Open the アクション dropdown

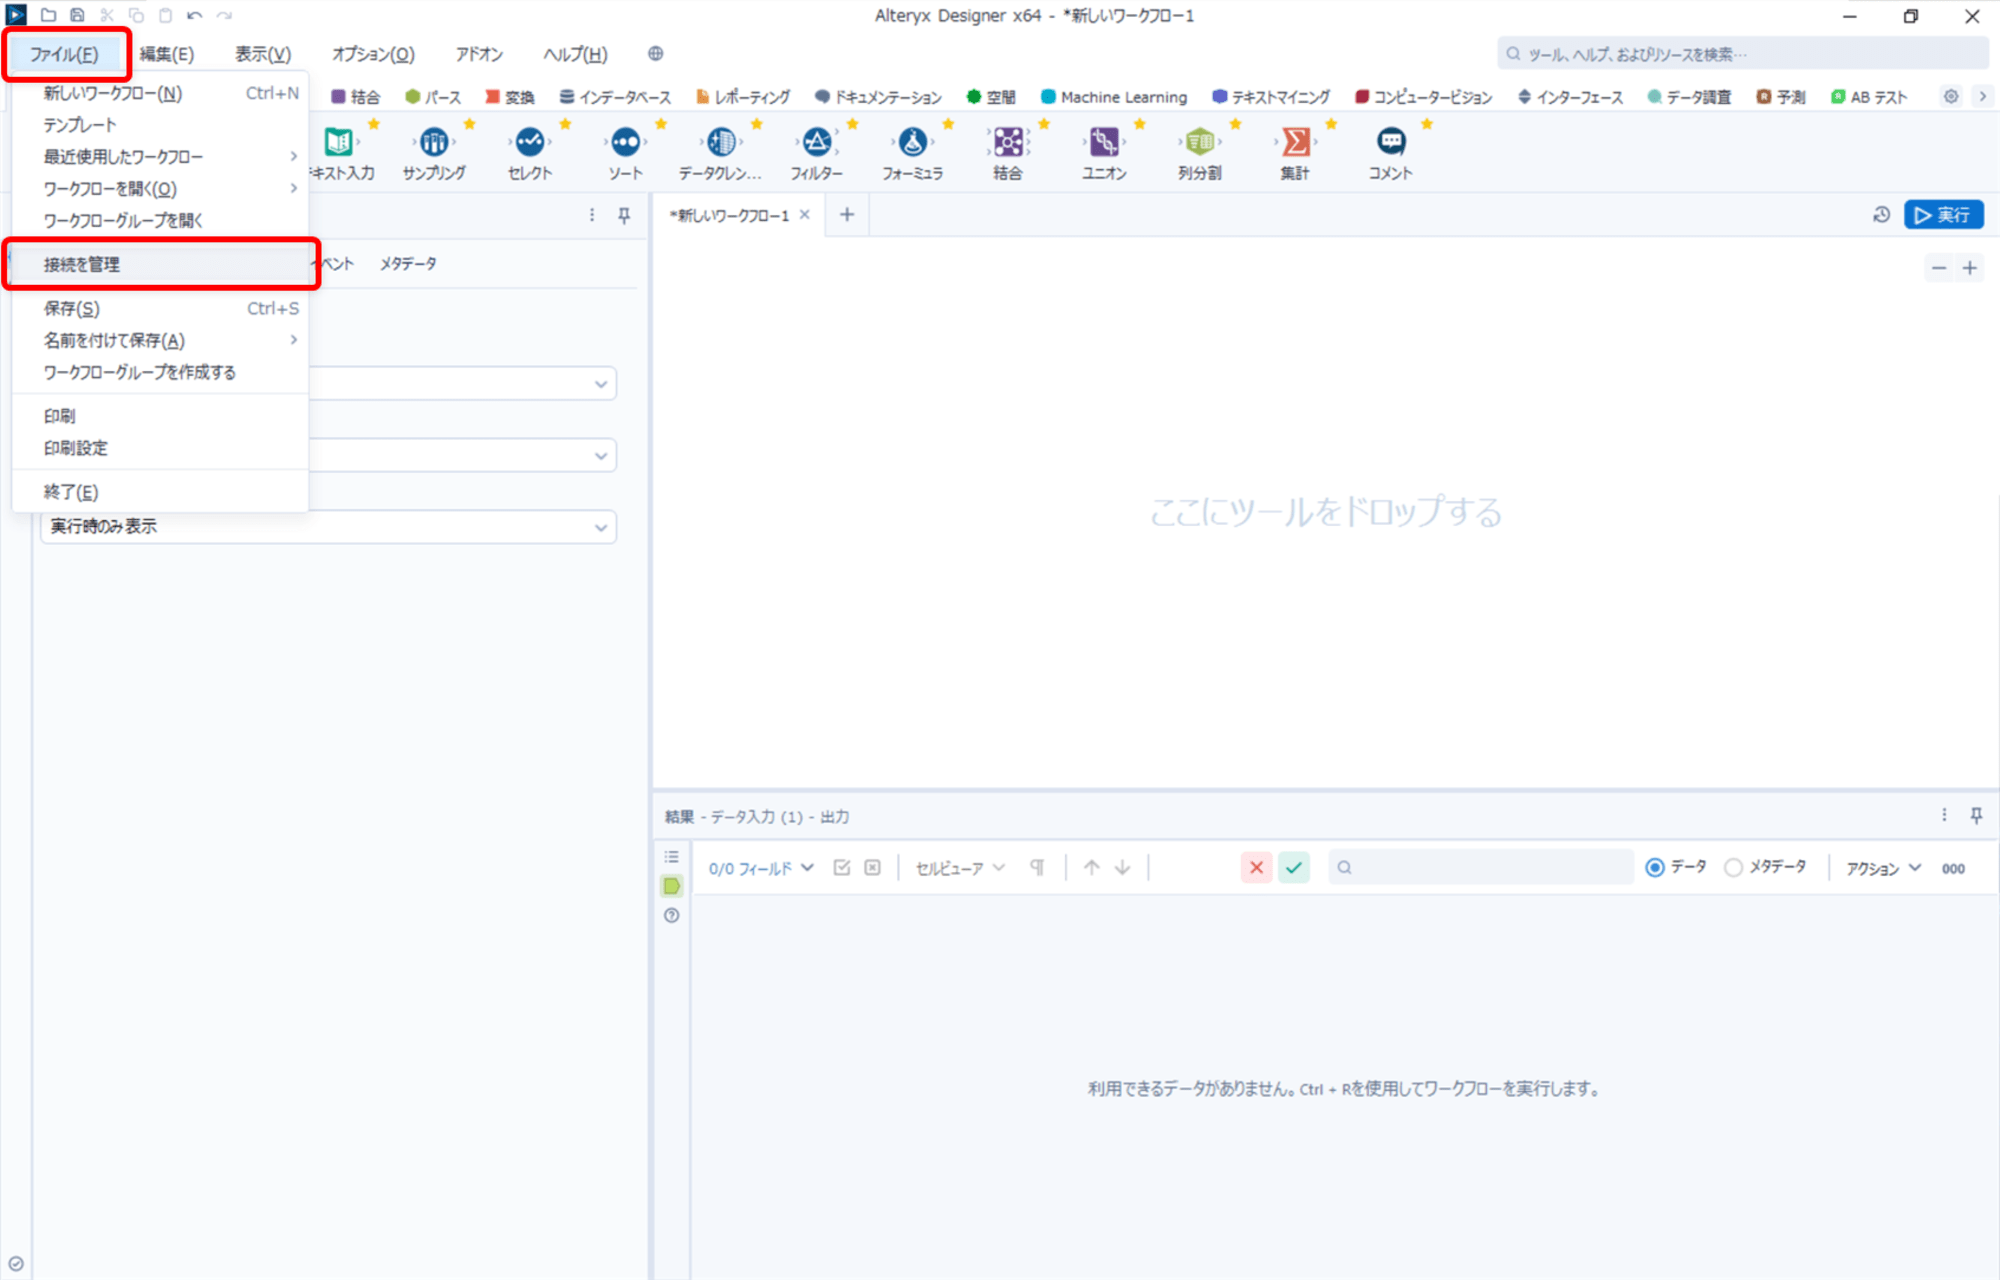(1884, 868)
